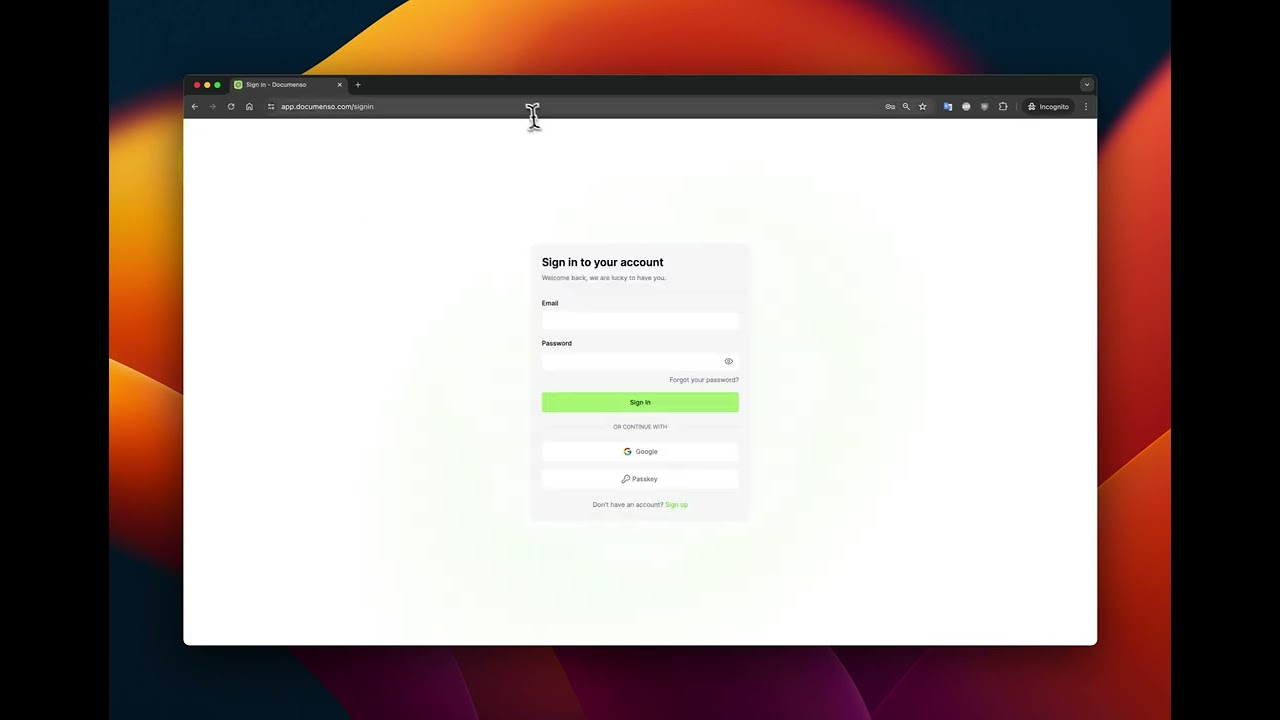Click the shield extension icon
The height and width of the screenshot is (720, 1280).
click(x=984, y=107)
